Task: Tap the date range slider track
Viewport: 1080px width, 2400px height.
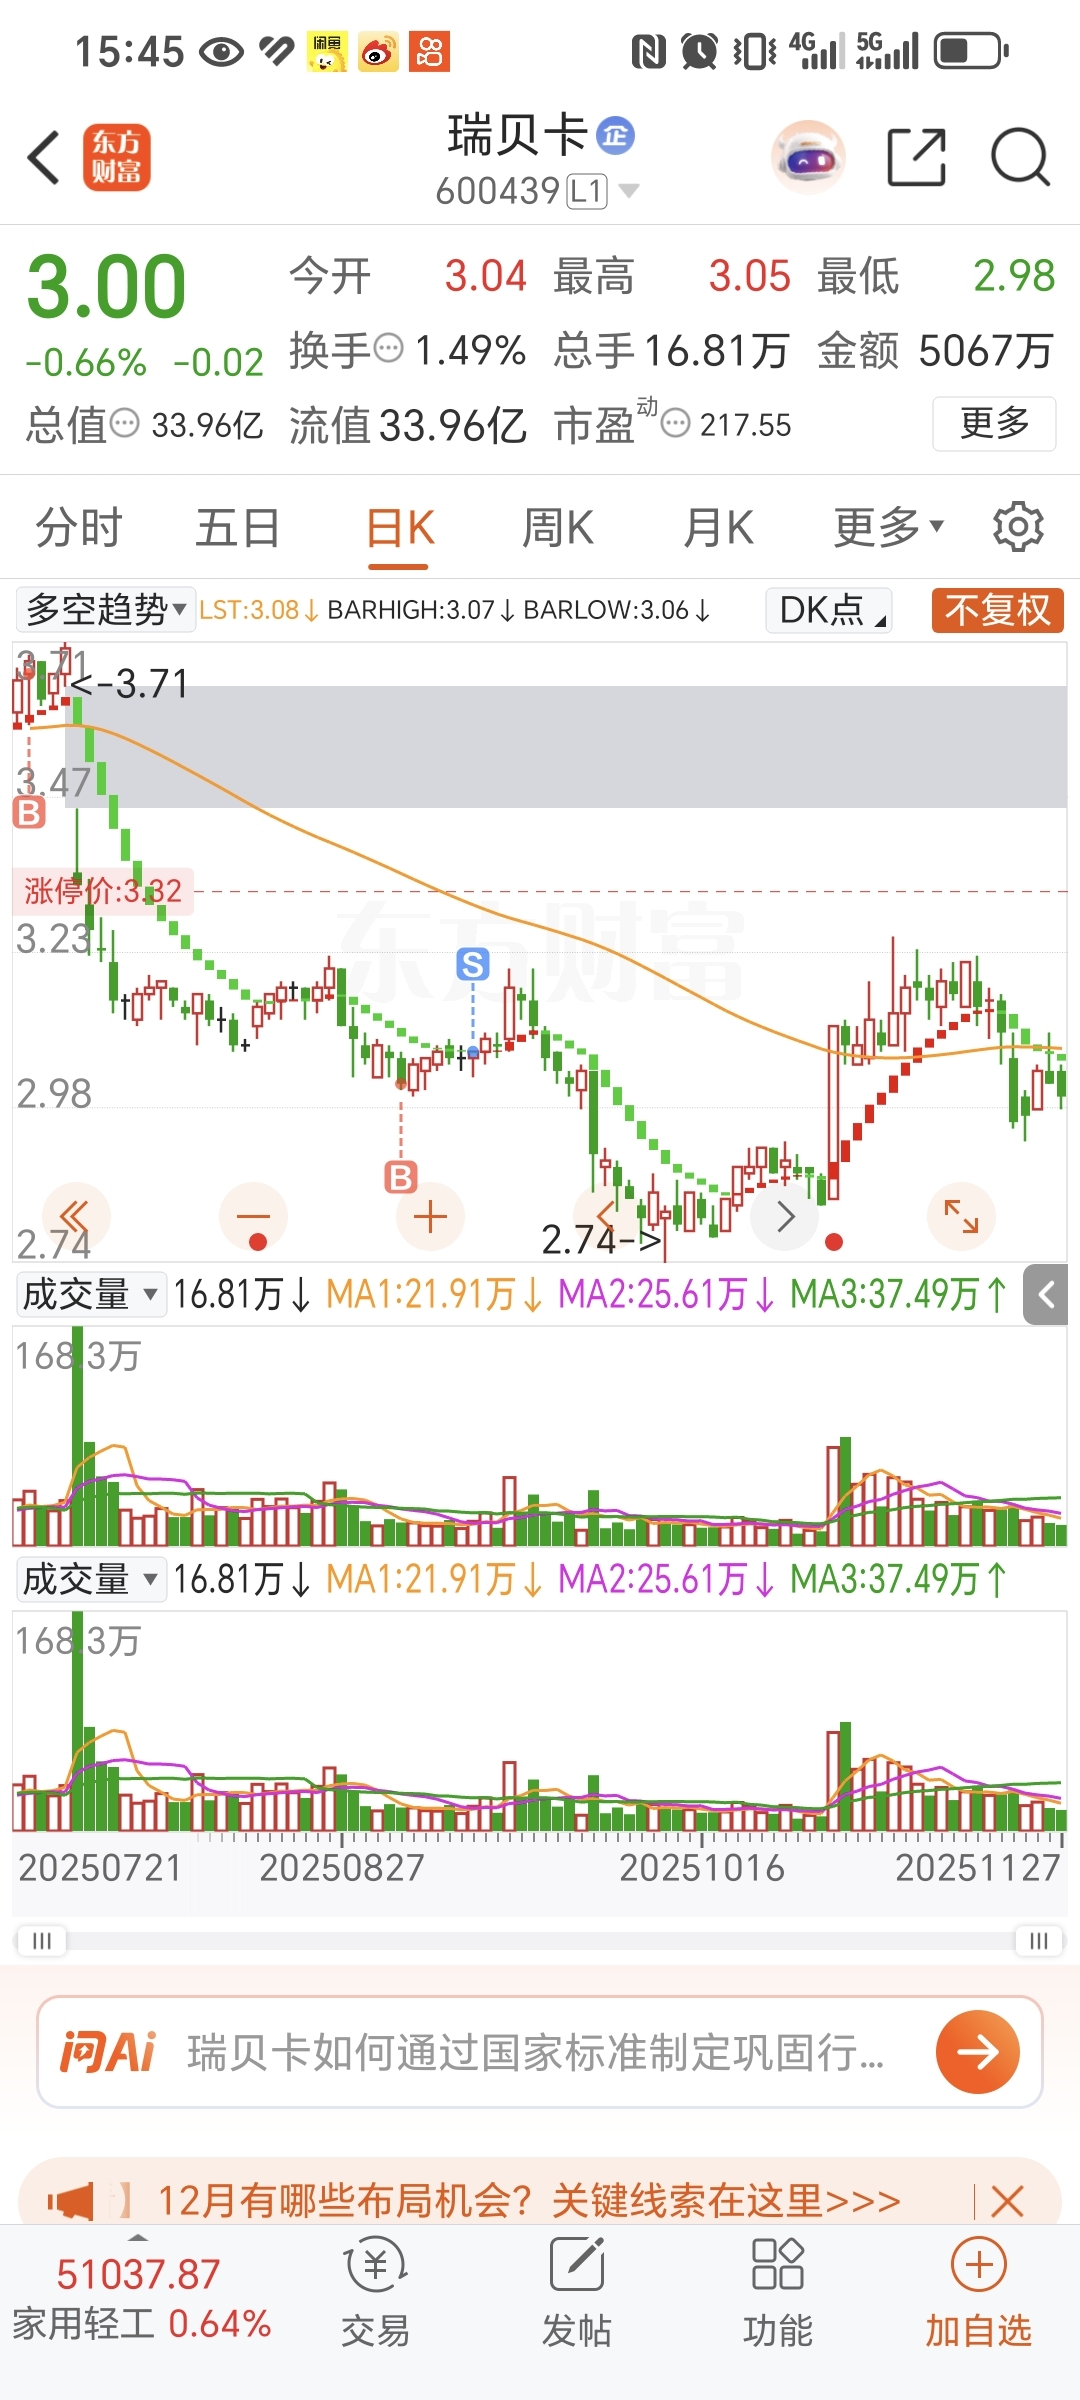Action: [540, 1941]
